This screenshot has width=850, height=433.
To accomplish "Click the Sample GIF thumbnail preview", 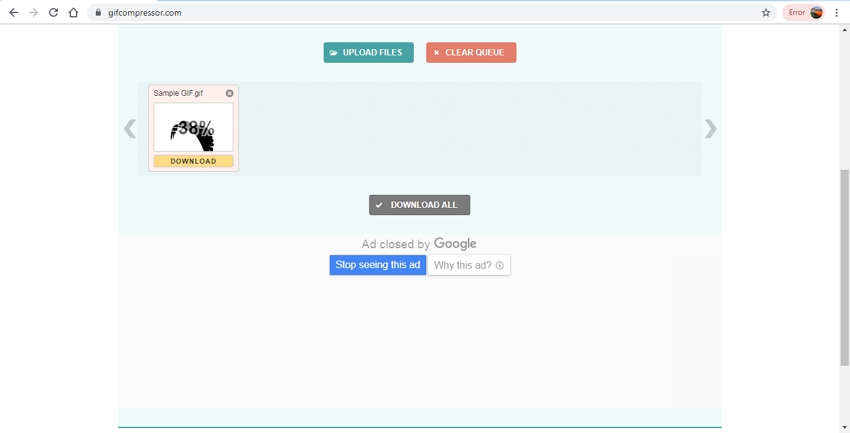I will [193, 128].
